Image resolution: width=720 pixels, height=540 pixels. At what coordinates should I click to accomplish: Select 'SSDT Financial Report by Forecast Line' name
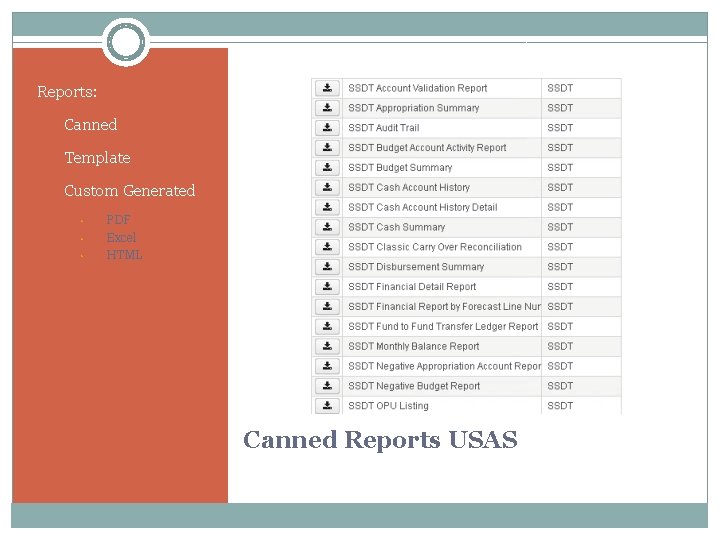[x=444, y=306]
